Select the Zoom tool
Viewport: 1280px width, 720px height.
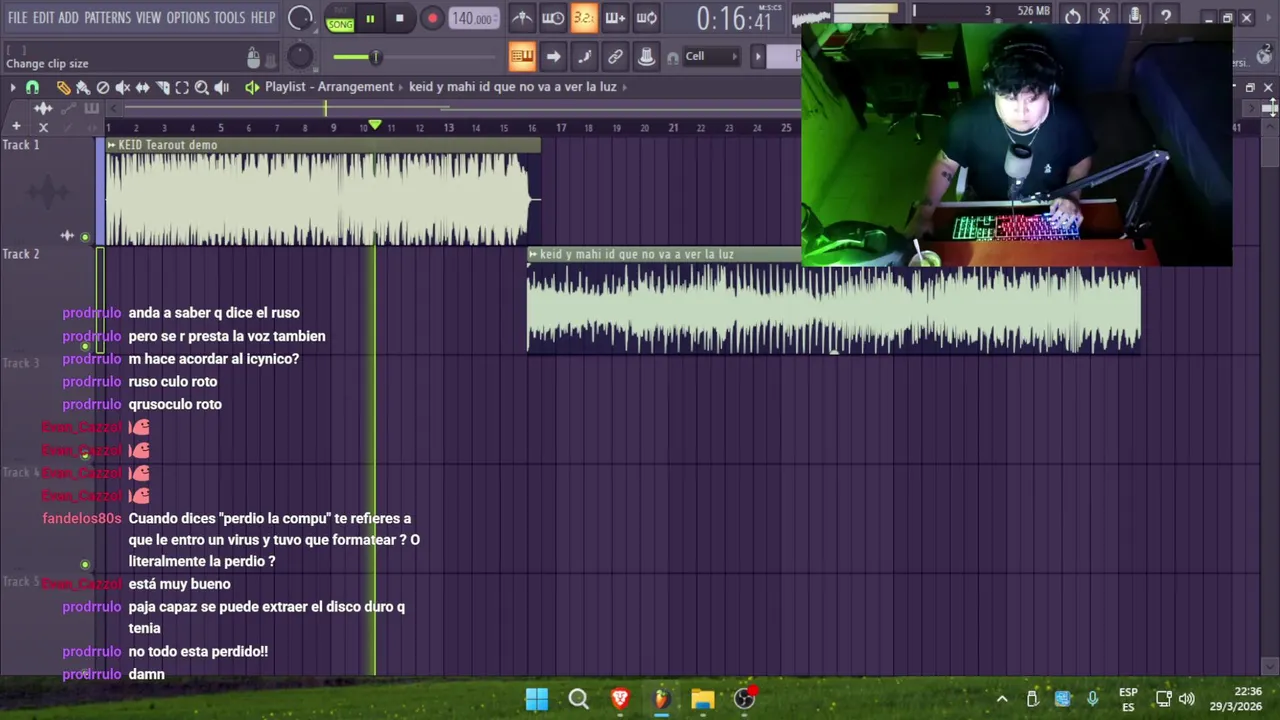[201, 87]
